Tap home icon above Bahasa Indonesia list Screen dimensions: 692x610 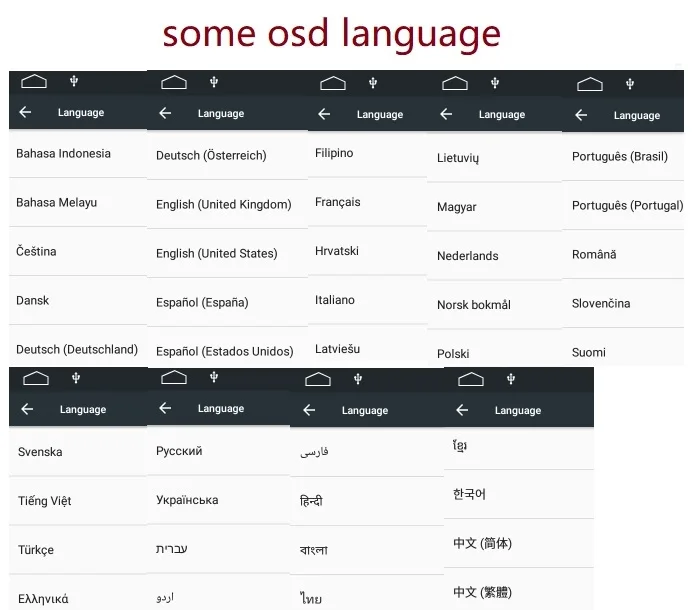34,81
